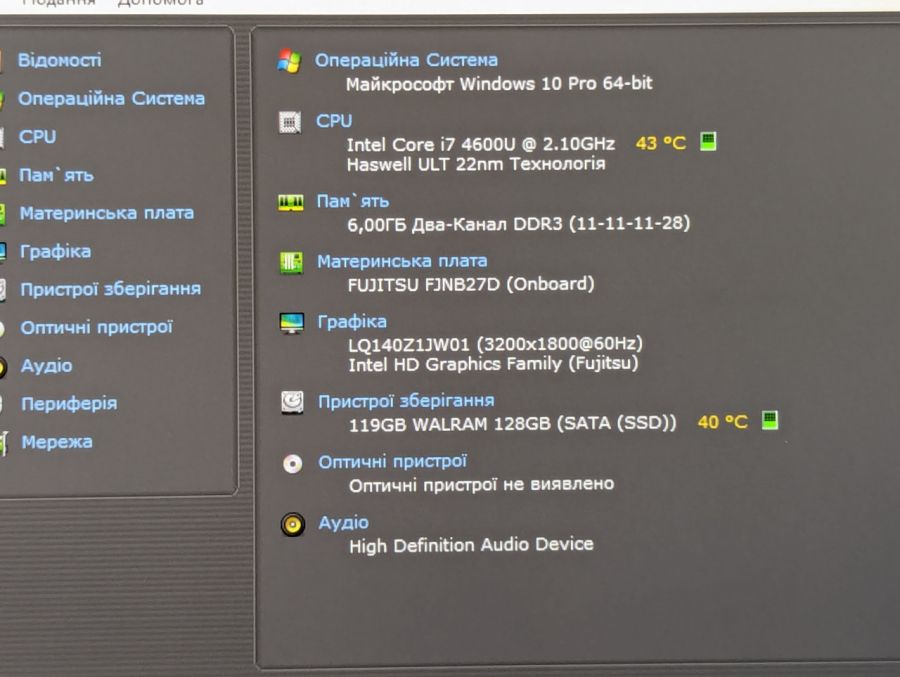Switch to Пам`ять sidebar section
Viewport: 900px width, 677px height.
click(x=56, y=175)
